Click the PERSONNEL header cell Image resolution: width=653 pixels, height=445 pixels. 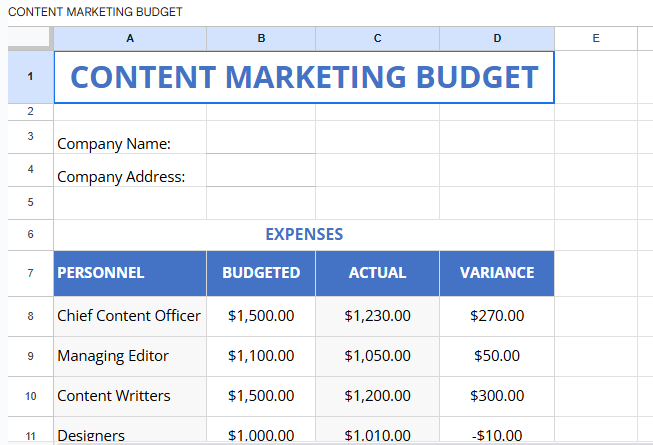(x=130, y=273)
